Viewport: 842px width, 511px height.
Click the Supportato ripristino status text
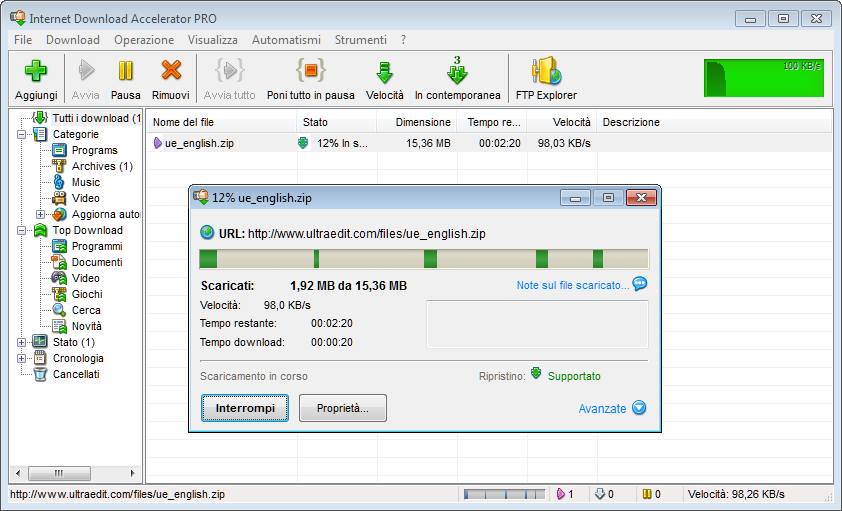pos(574,376)
